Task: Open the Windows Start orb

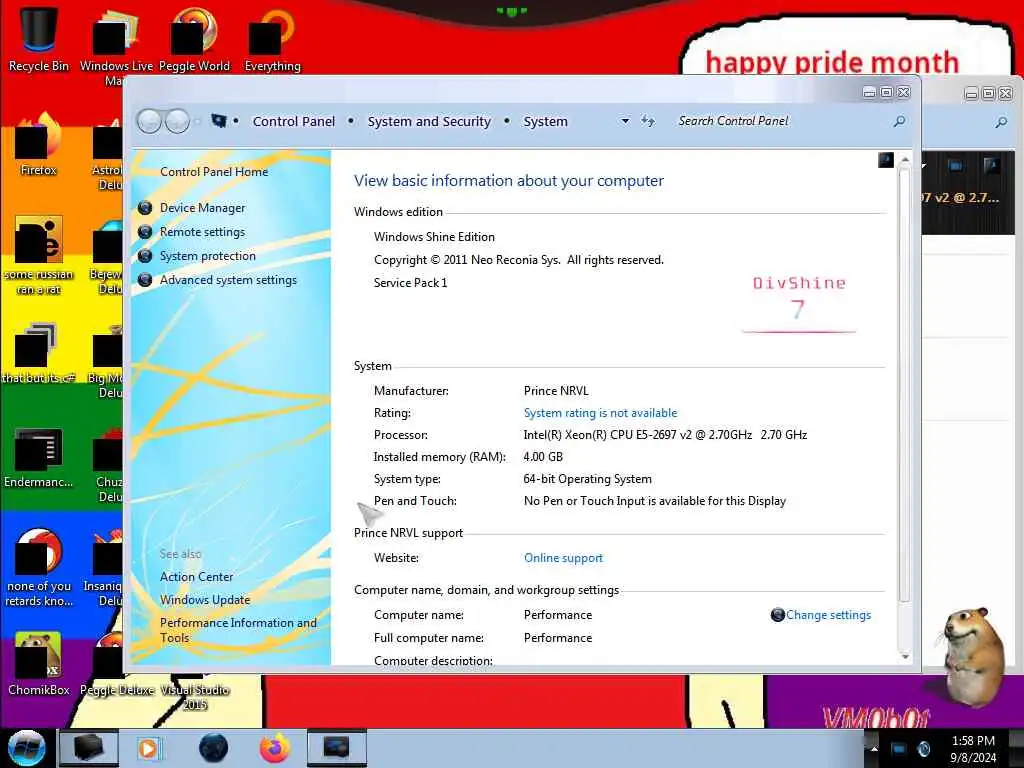Action: point(26,748)
